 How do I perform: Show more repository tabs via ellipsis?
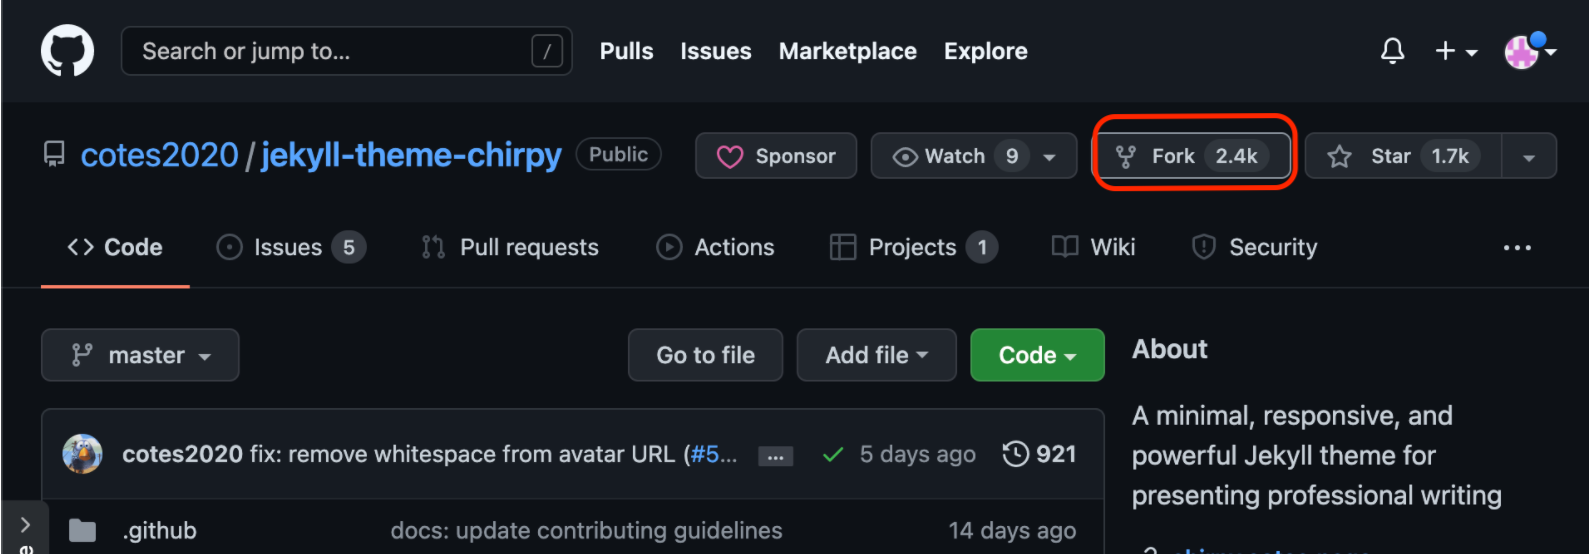coord(1517,248)
